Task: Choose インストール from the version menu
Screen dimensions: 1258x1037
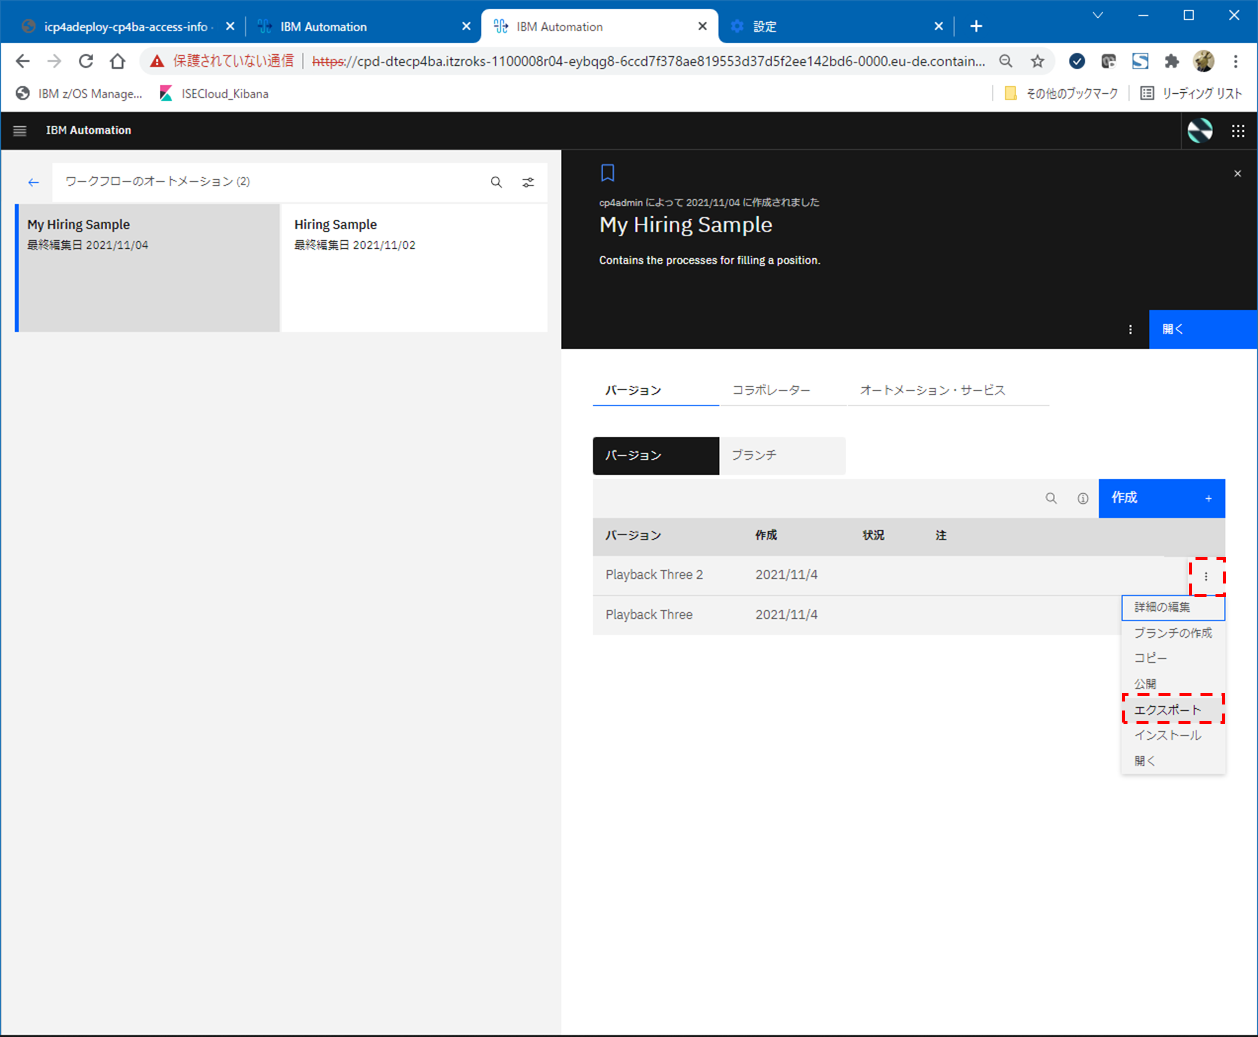Action: tap(1173, 735)
